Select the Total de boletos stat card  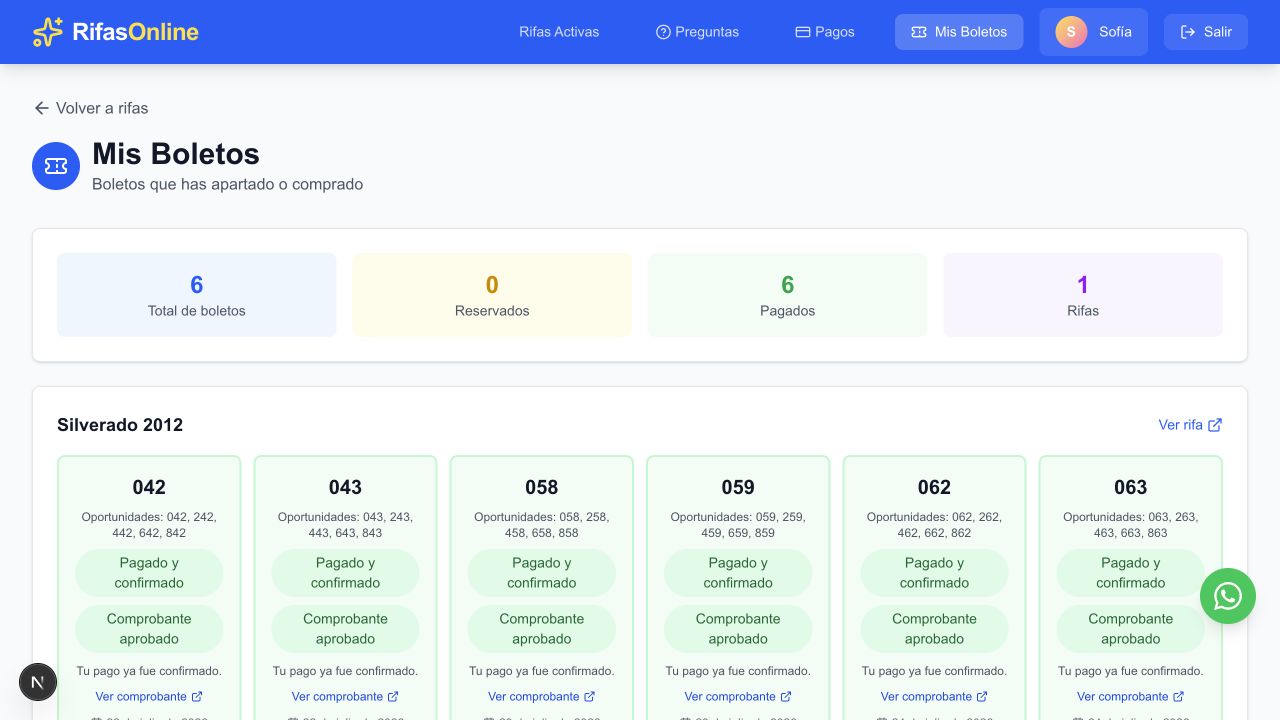(x=197, y=295)
